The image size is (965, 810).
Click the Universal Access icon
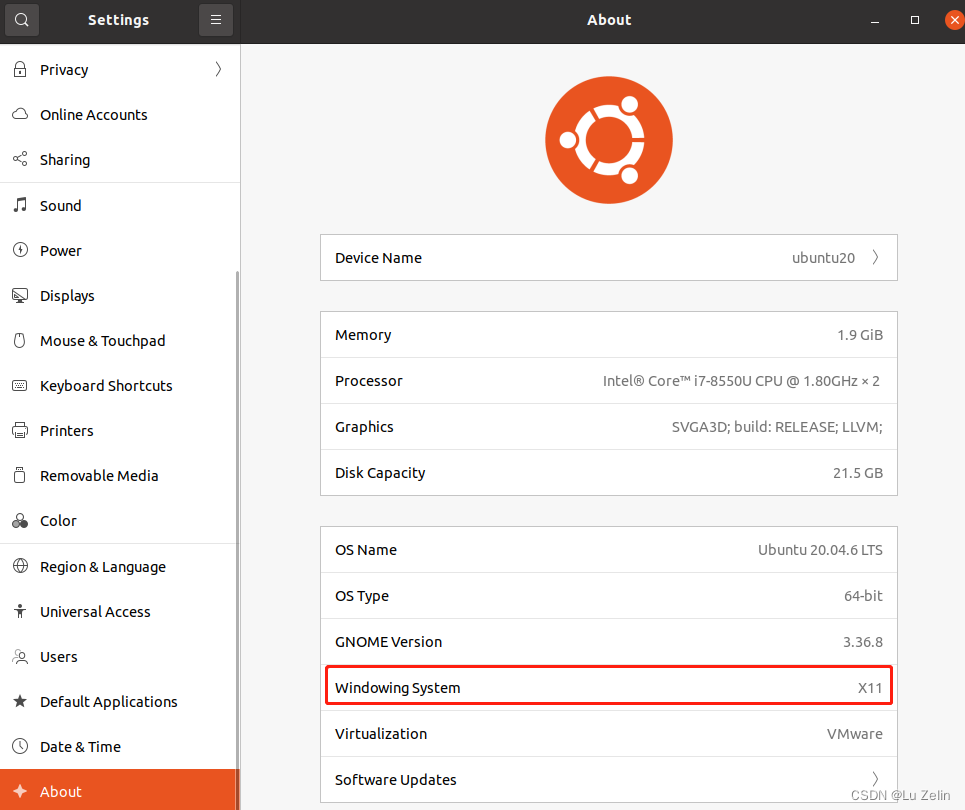point(19,611)
